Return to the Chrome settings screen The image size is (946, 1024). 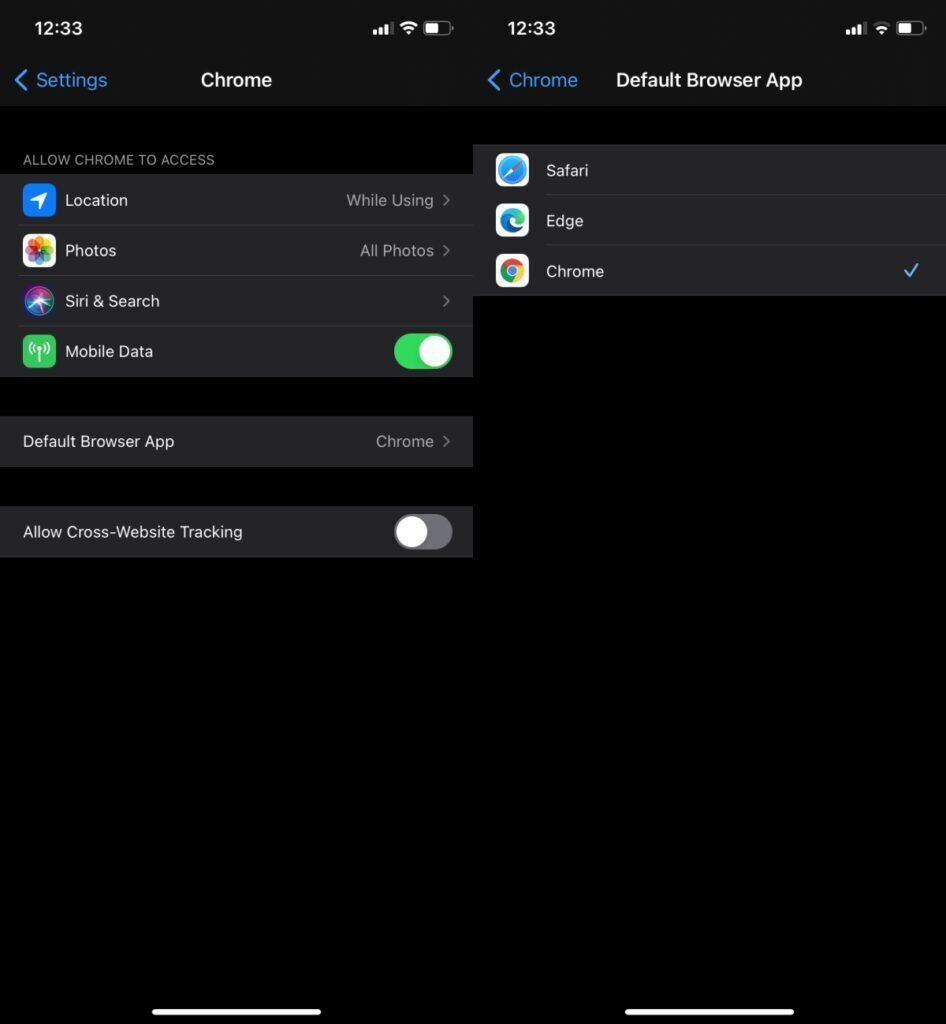coord(531,80)
